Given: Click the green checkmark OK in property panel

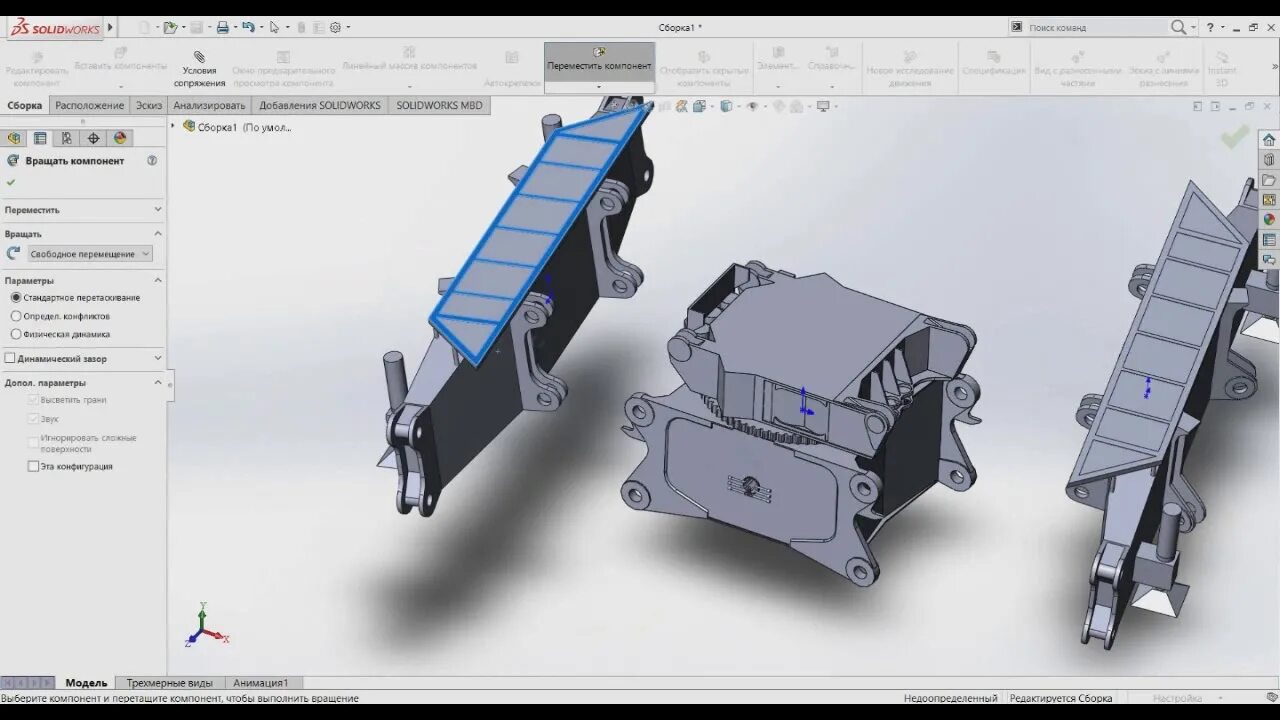Looking at the screenshot, I should (11, 182).
